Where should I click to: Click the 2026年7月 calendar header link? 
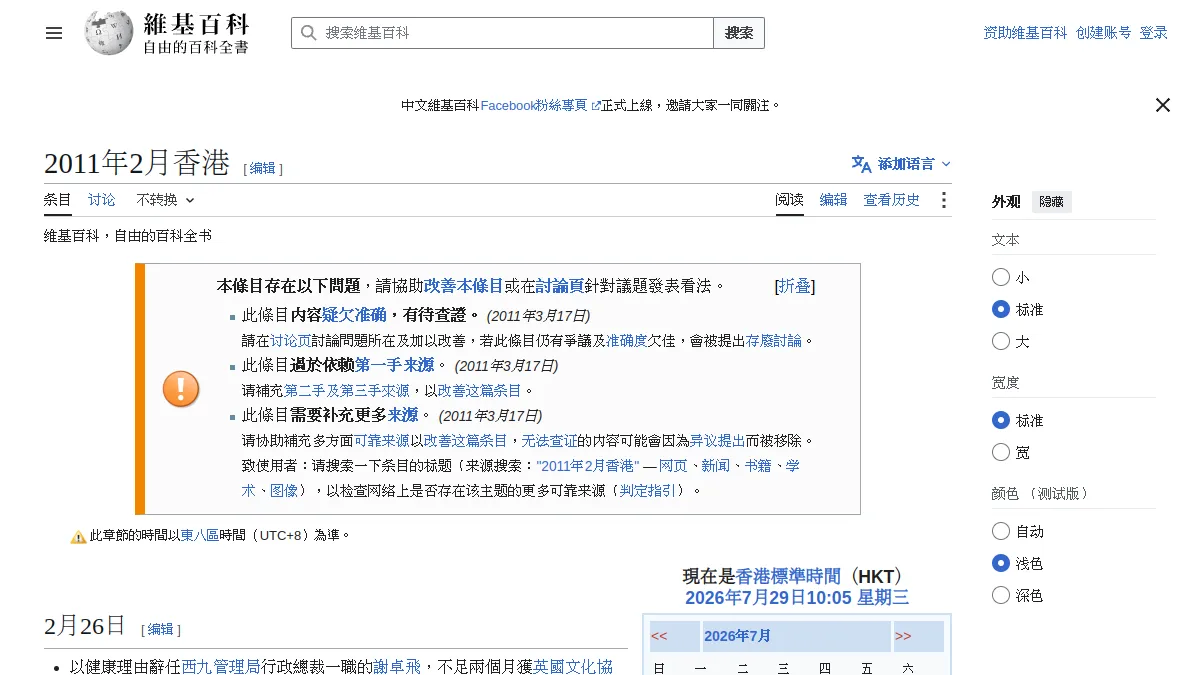point(737,636)
